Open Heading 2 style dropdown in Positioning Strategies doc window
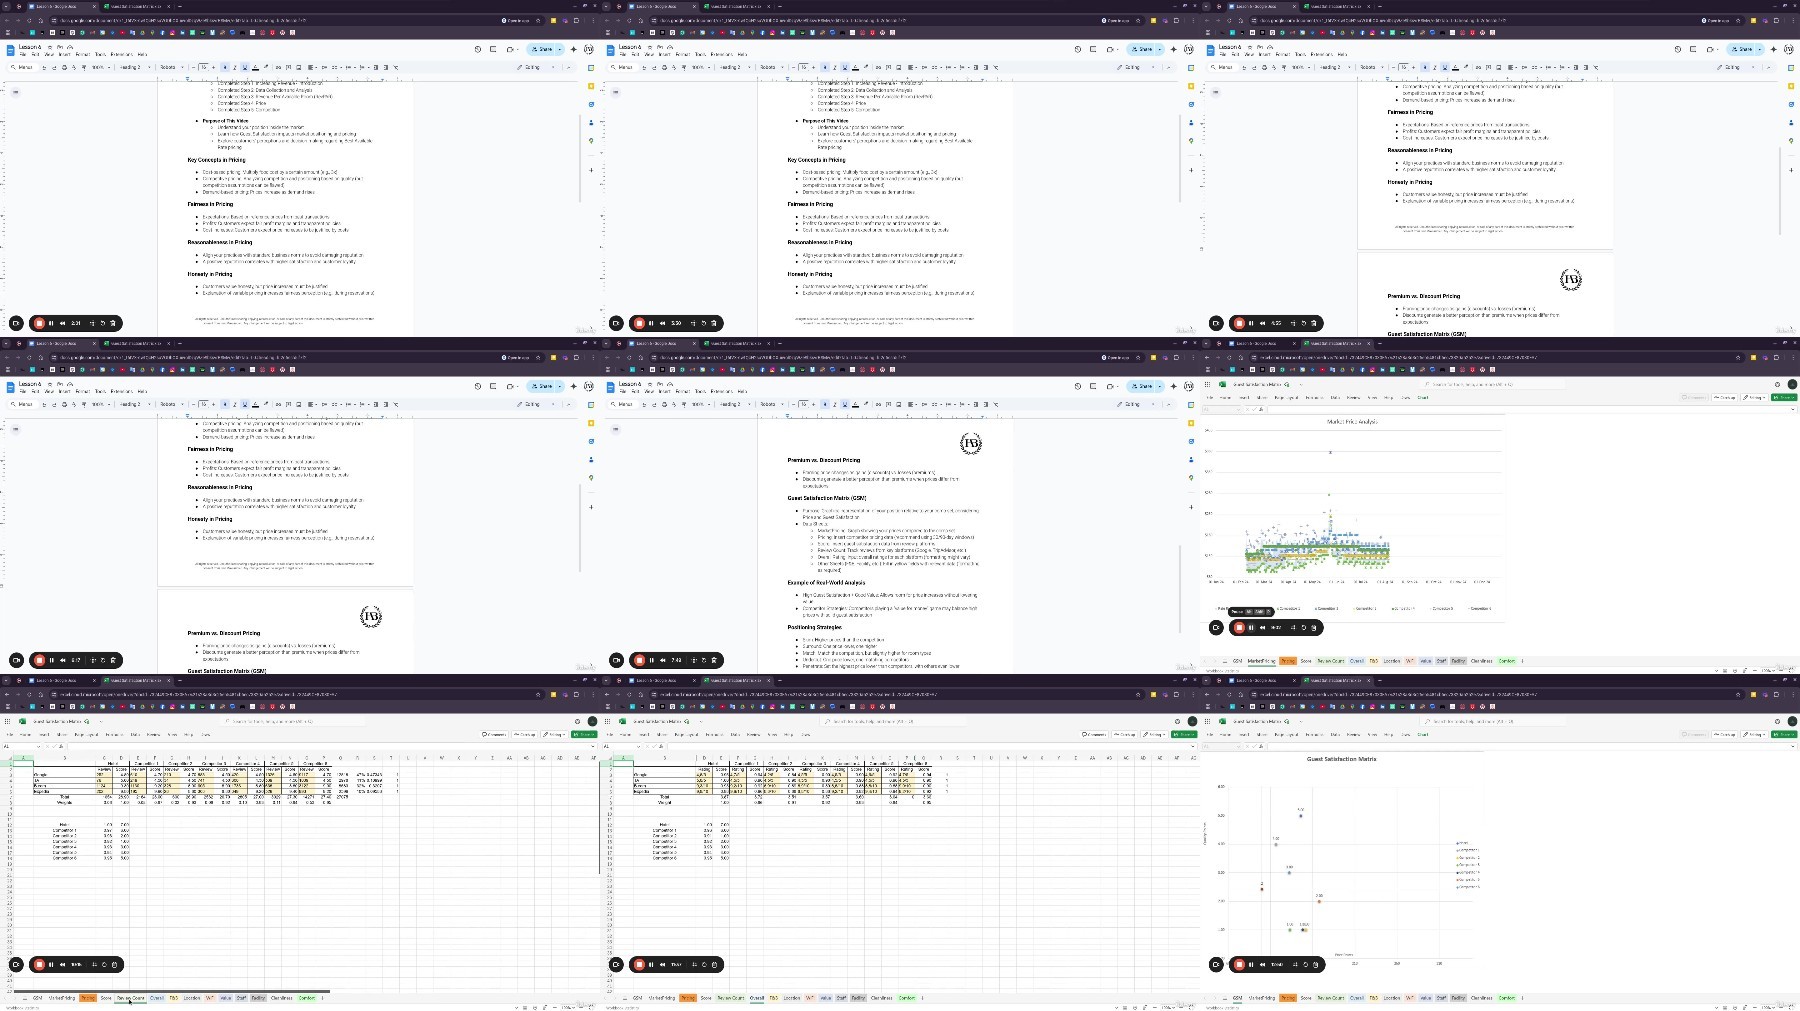1800x1011 pixels. click(x=735, y=404)
